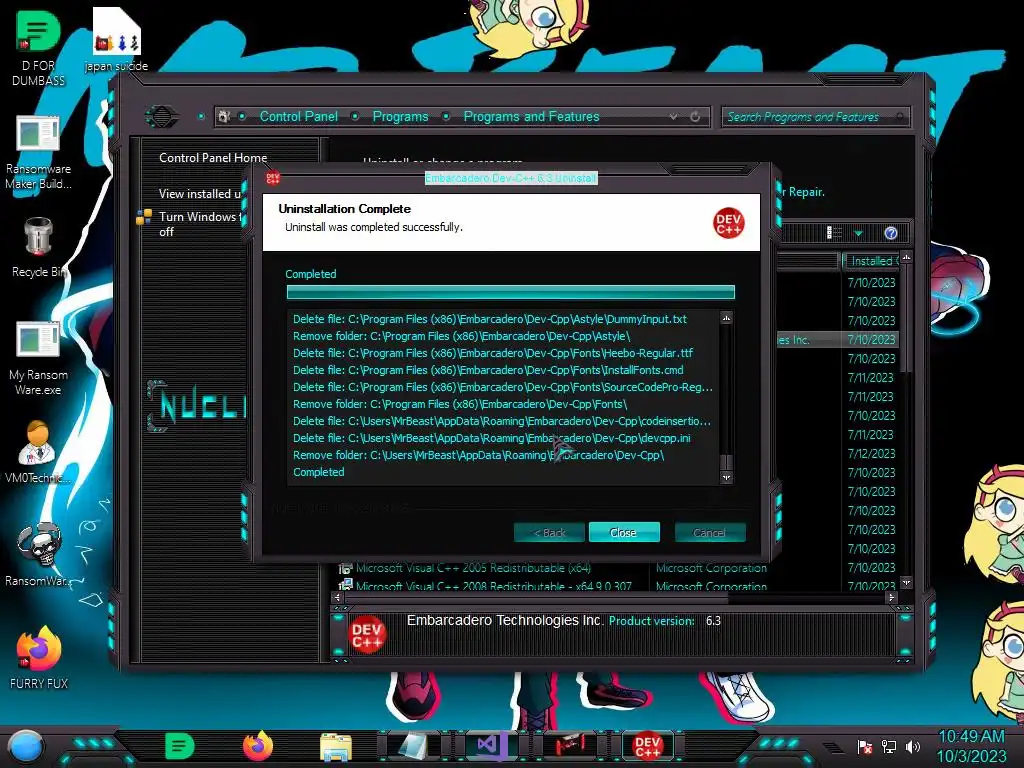Open the red-and-black taskbar app icon
1024x768 pixels.
click(x=569, y=746)
